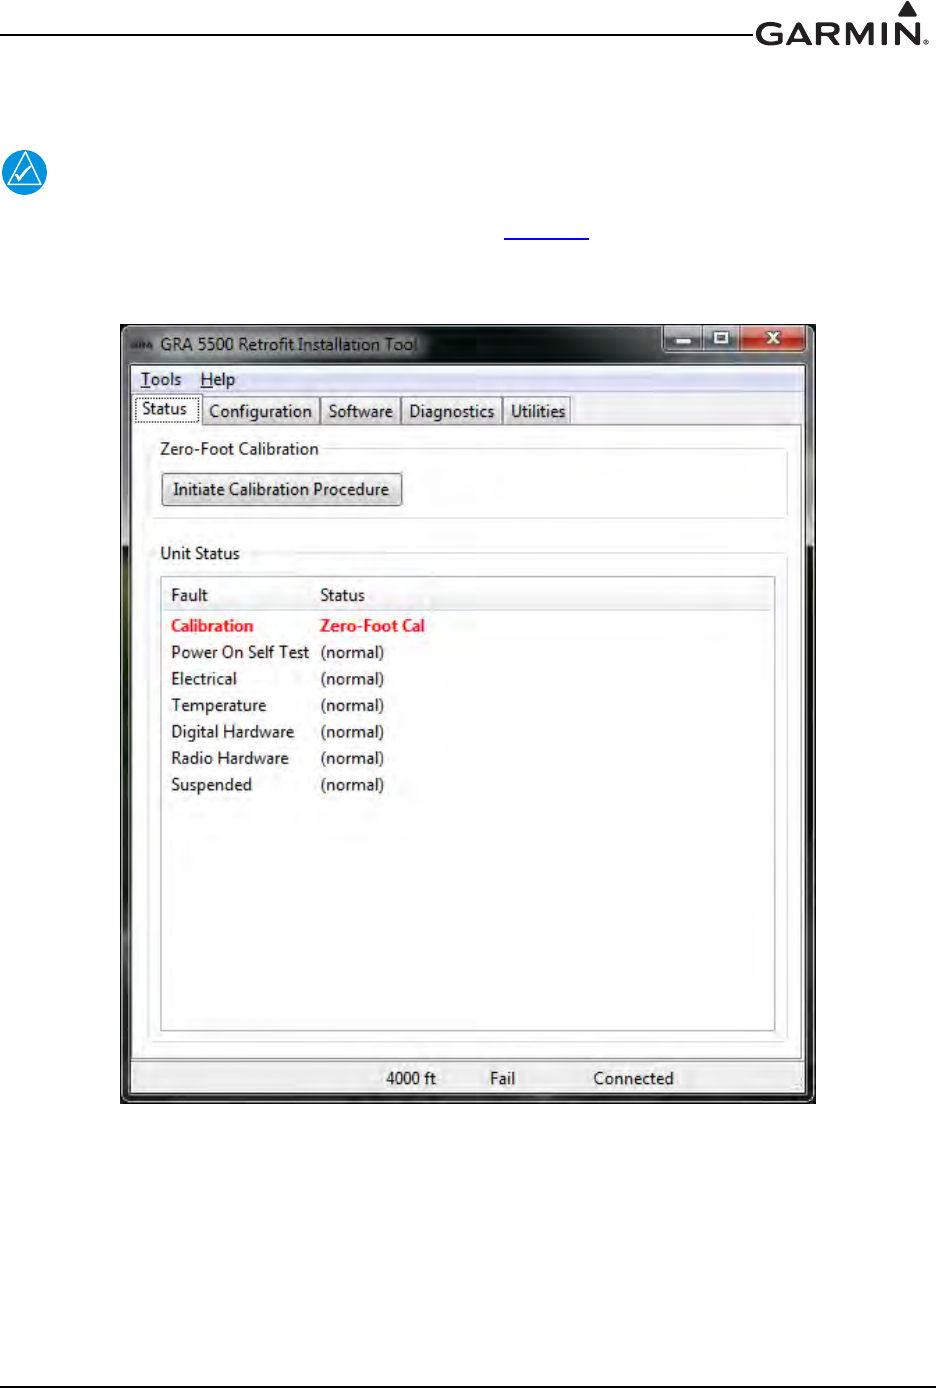The image size is (936, 1388).
Task: Maximize the Retrofit Installation Tool window
Action: [x=720, y=339]
